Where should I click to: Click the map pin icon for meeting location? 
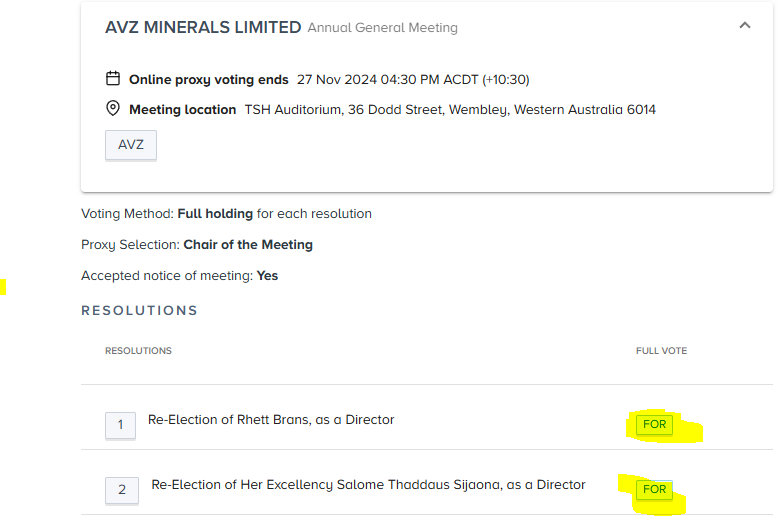(x=113, y=108)
